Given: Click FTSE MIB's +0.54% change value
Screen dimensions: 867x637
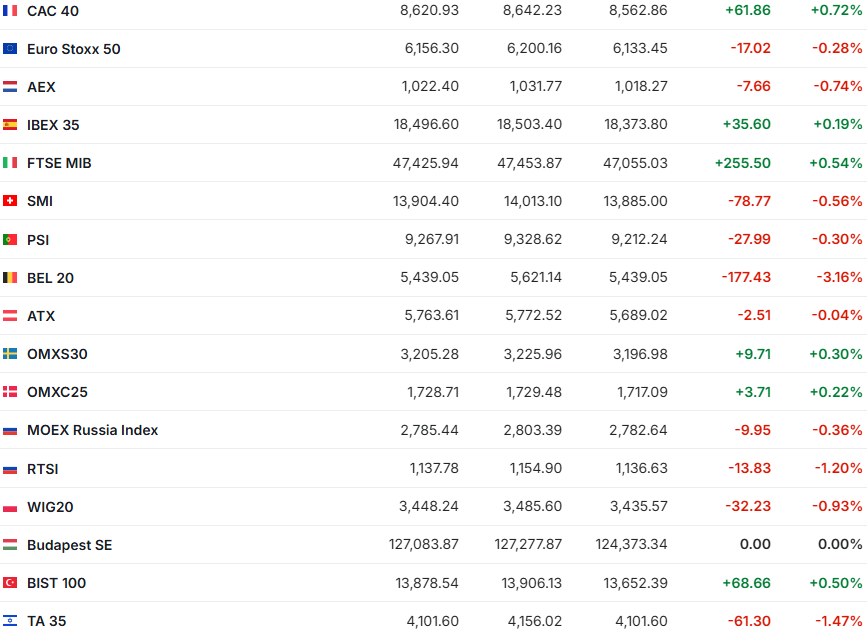Looking at the screenshot, I should (835, 163).
